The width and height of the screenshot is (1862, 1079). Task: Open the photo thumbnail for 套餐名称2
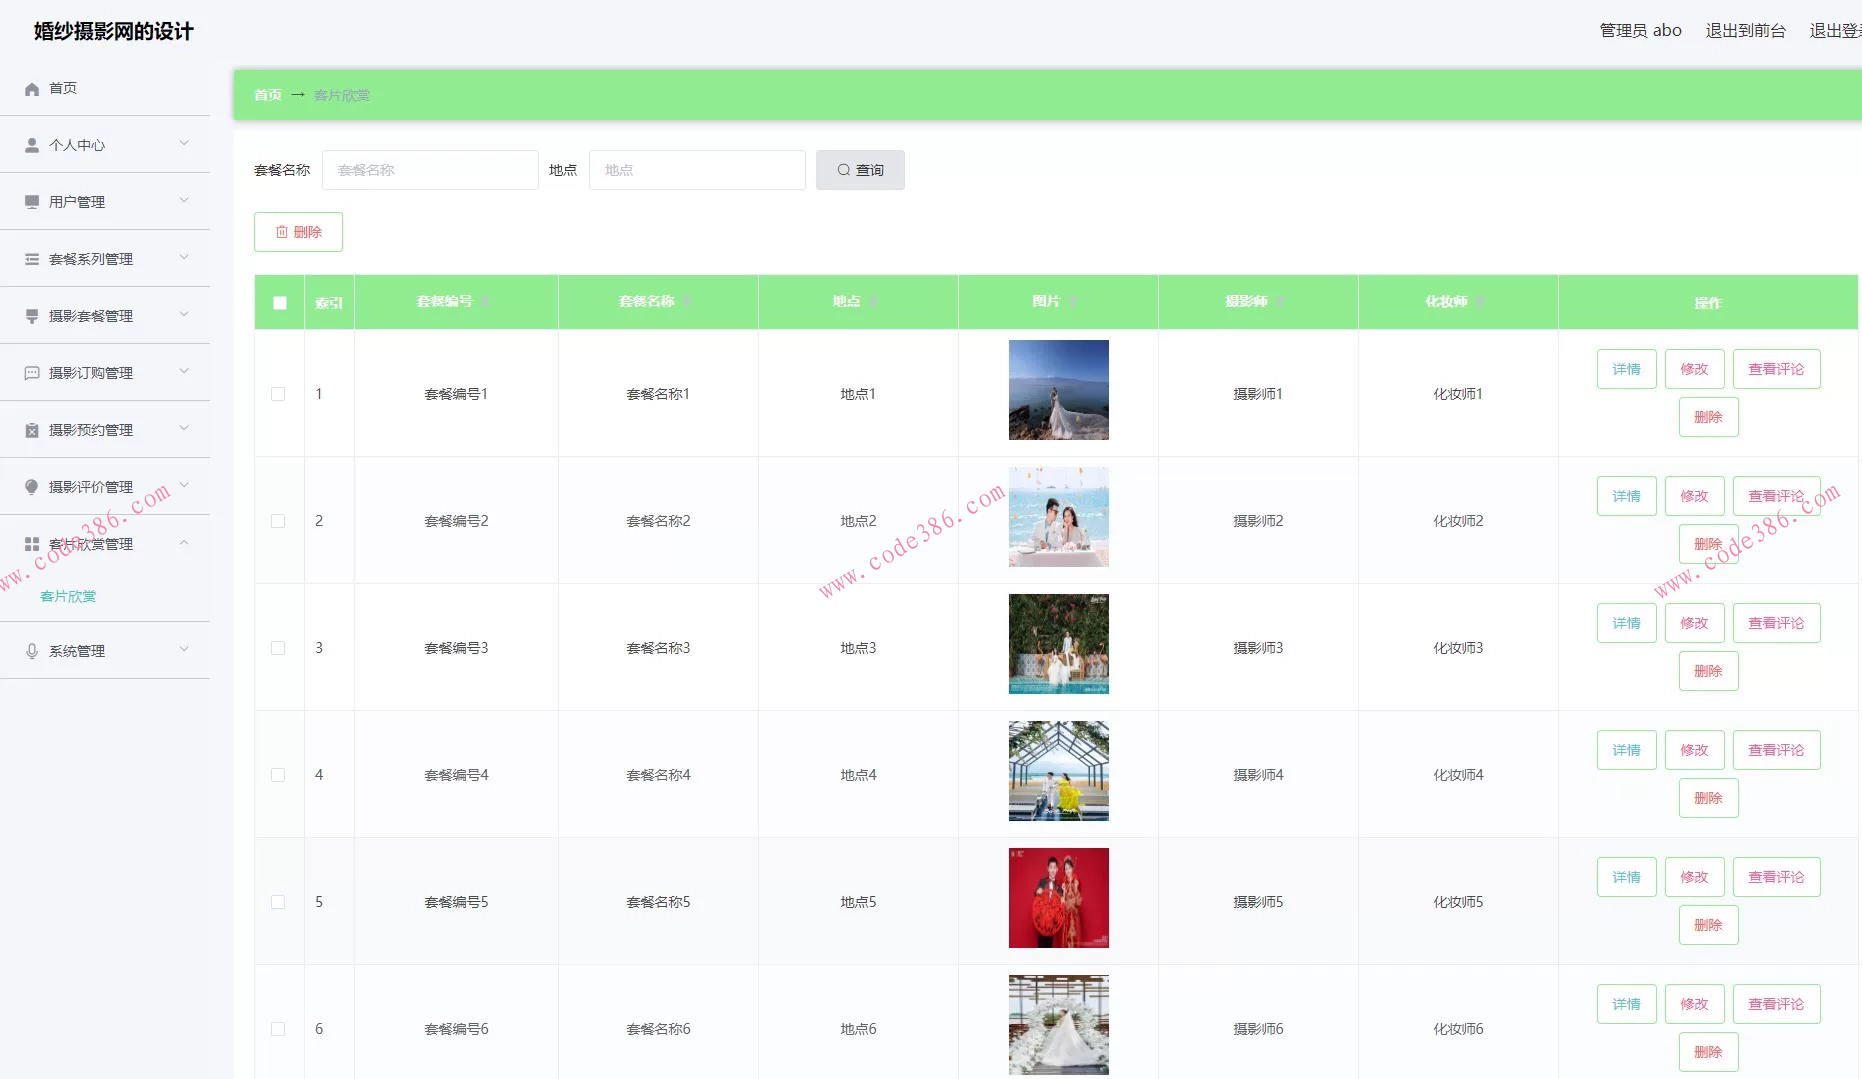[x=1058, y=517]
